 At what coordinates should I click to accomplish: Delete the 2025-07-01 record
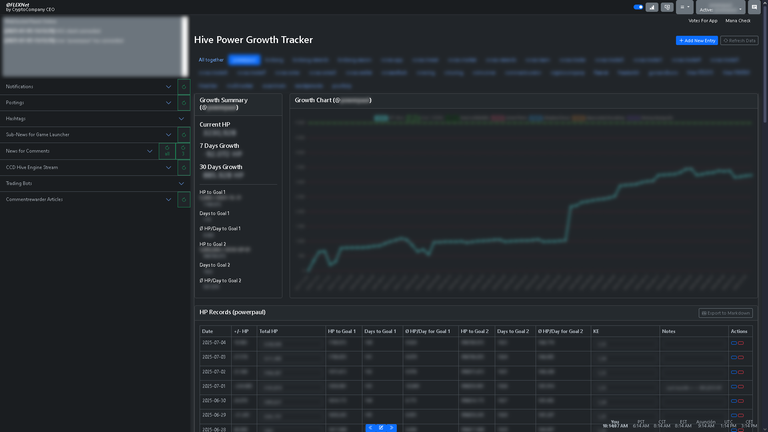(741, 387)
